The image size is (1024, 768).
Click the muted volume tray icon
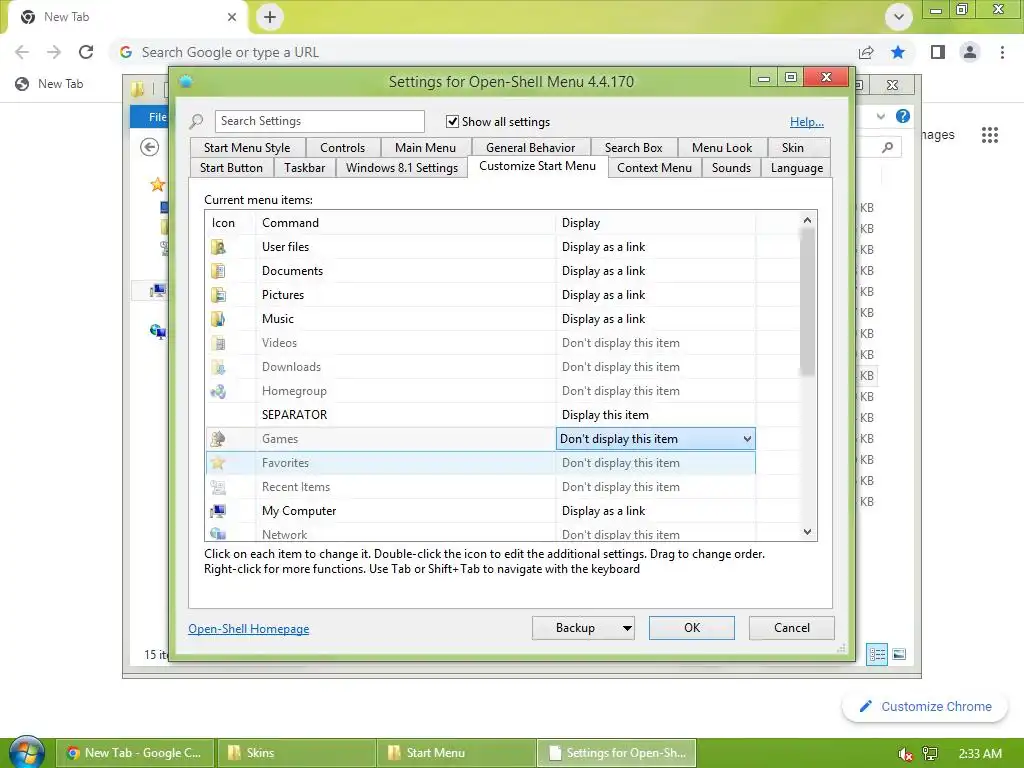click(905, 754)
